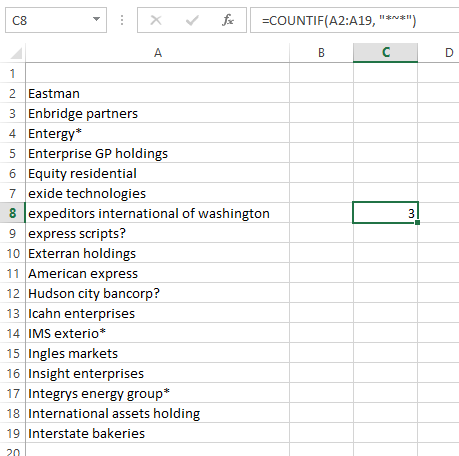Select column B header
This screenshot has width=459, height=456.
point(321,53)
